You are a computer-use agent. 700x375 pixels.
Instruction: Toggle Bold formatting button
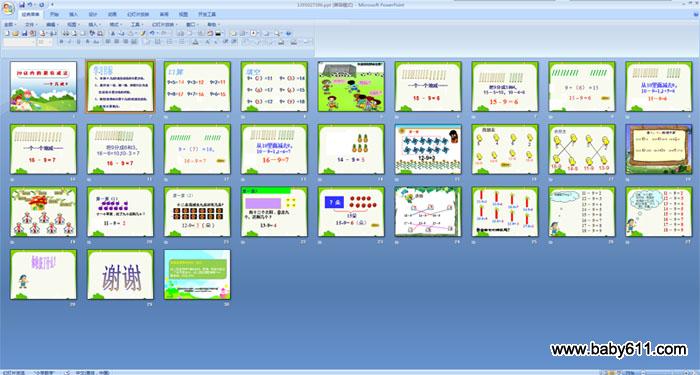[61, 42]
